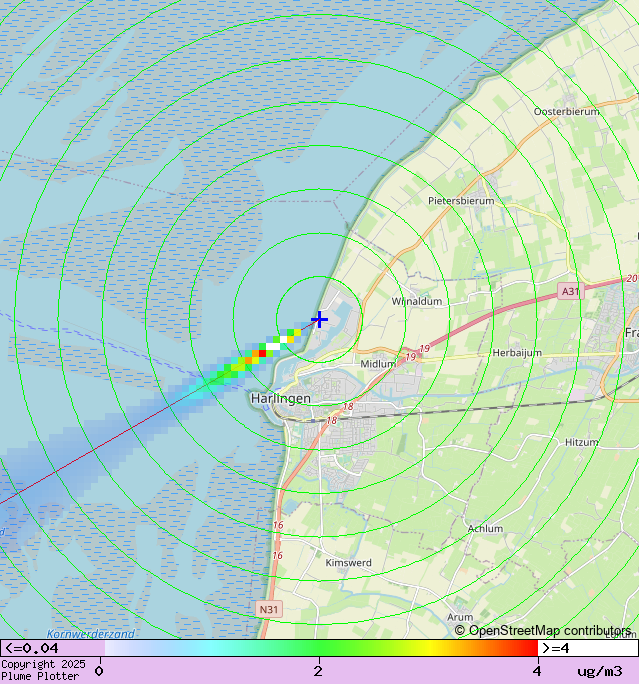Click the Achlum village label
This screenshot has width=639, height=684.
click(485, 529)
